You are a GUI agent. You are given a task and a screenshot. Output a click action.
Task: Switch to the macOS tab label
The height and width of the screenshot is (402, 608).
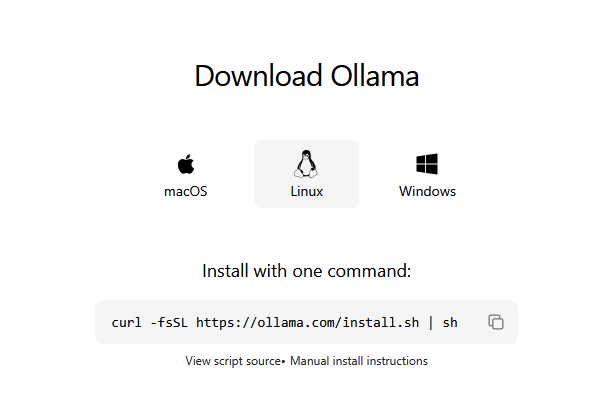[186, 192]
